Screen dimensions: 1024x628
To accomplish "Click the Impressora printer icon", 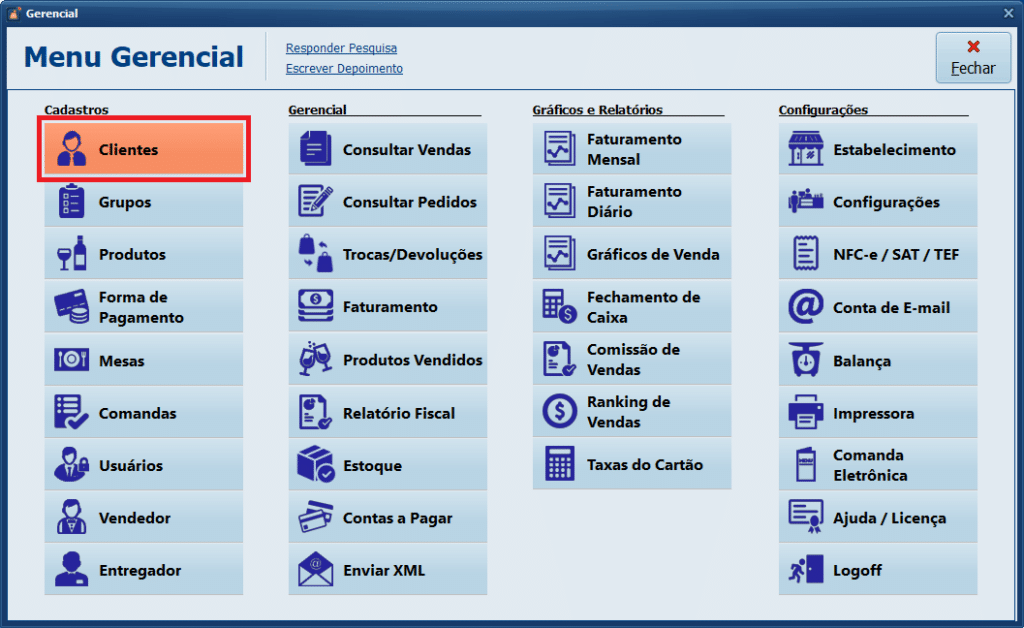I will click(806, 413).
